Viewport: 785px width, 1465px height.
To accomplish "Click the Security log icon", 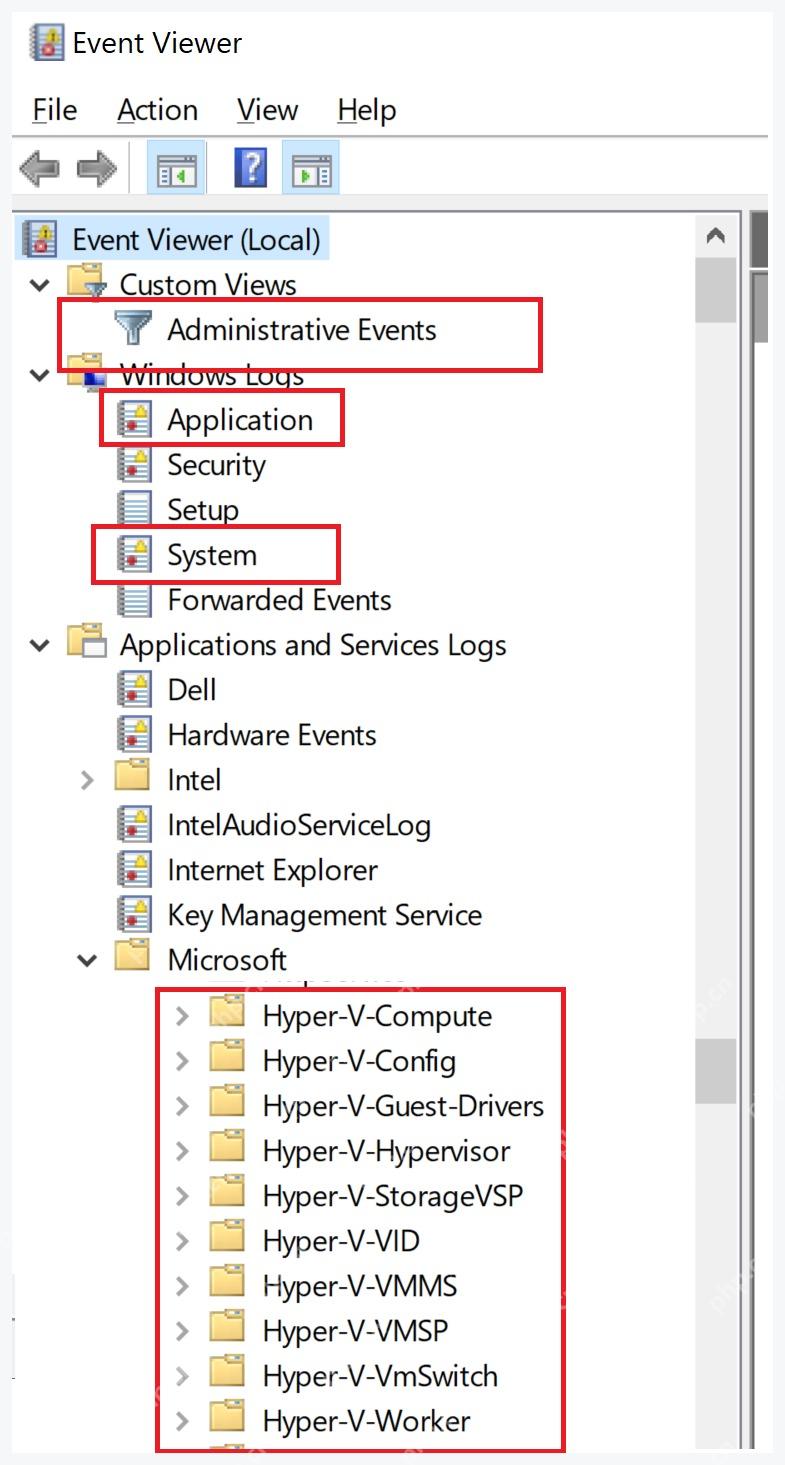I will pyautogui.click(x=134, y=464).
